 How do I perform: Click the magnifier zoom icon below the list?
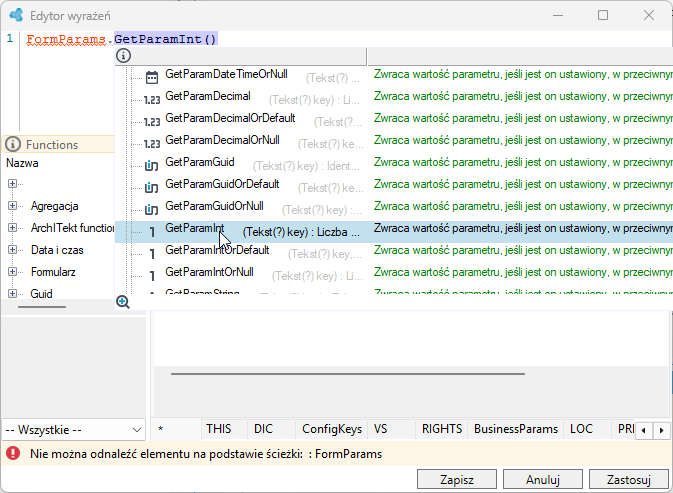click(x=123, y=302)
